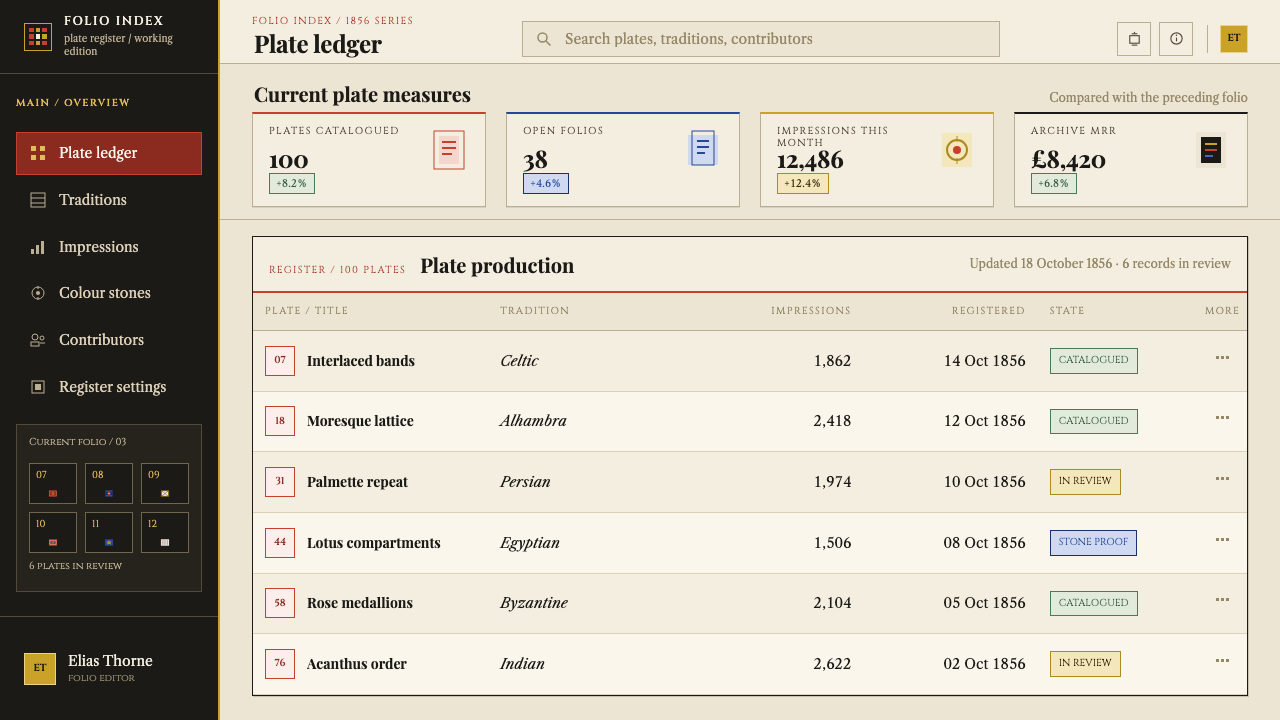Go to Plate ledger in sidebar
The image size is (1280, 720).
click(x=109, y=153)
